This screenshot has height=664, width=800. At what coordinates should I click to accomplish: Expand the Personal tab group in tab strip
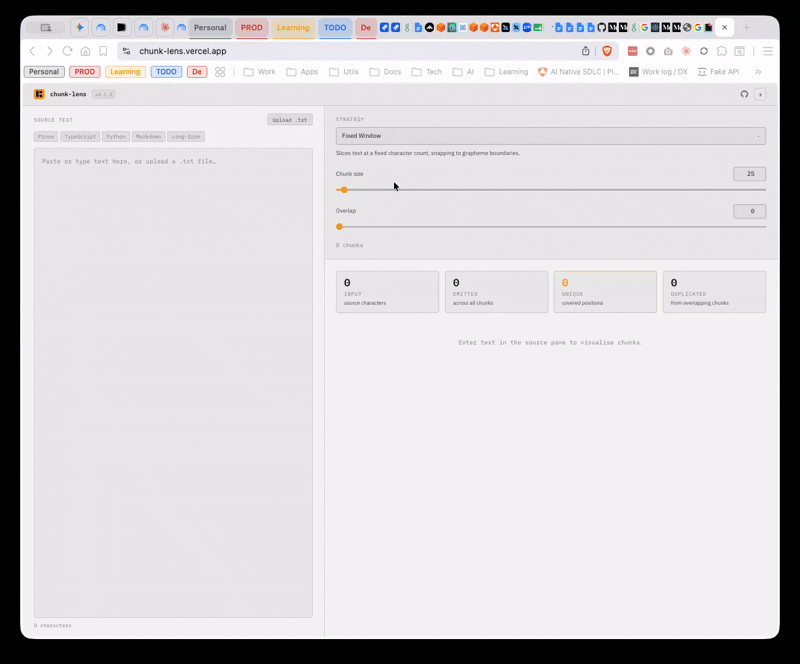click(210, 28)
